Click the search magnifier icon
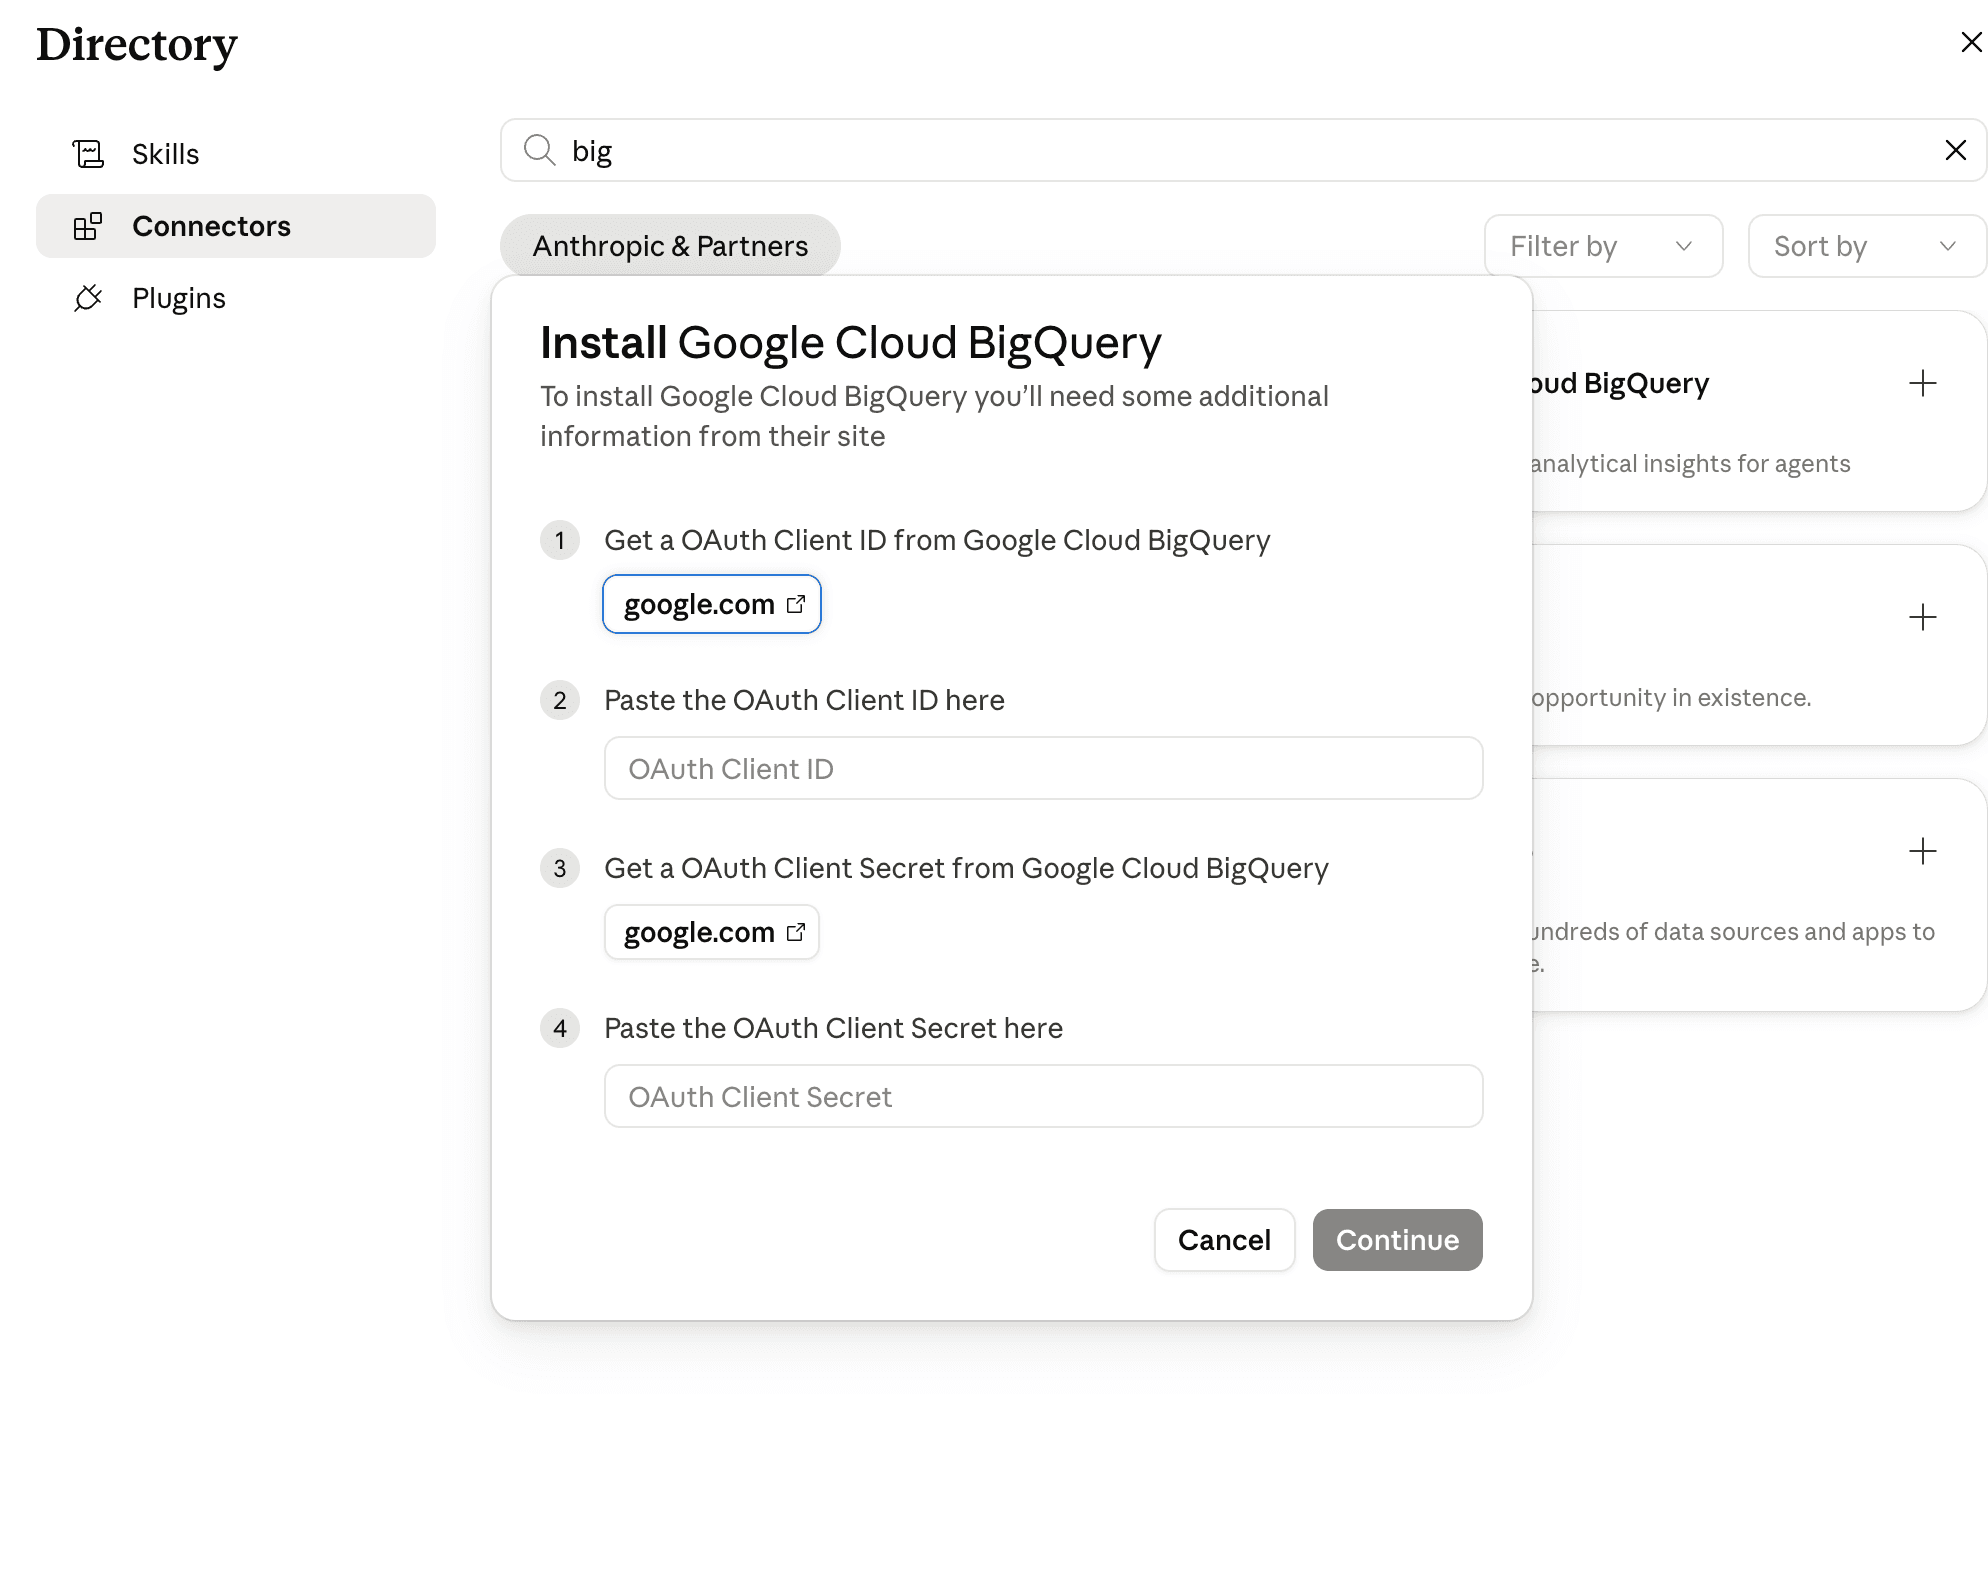This screenshot has height=1594, width=1988. (539, 150)
